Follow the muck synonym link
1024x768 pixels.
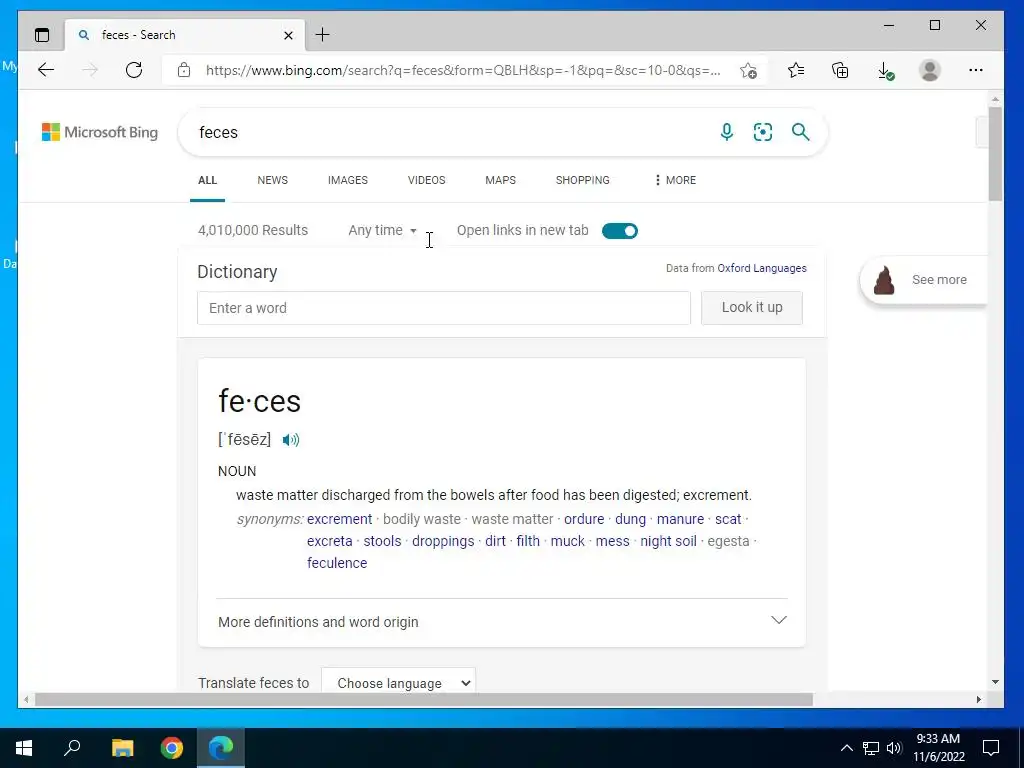[568, 541]
